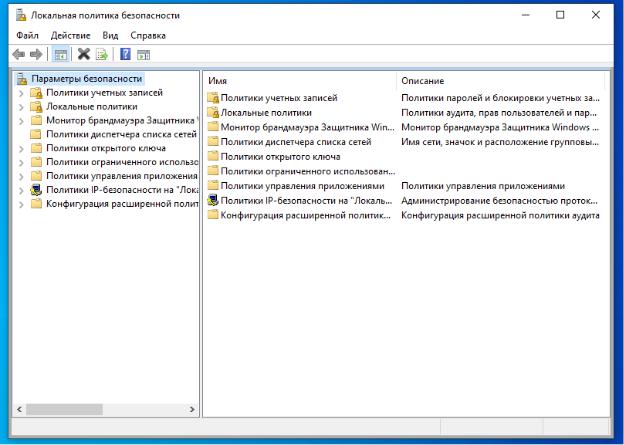This screenshot has height=445, width=624.
Task: Click the app icon in the title bar
Action: 21,15
